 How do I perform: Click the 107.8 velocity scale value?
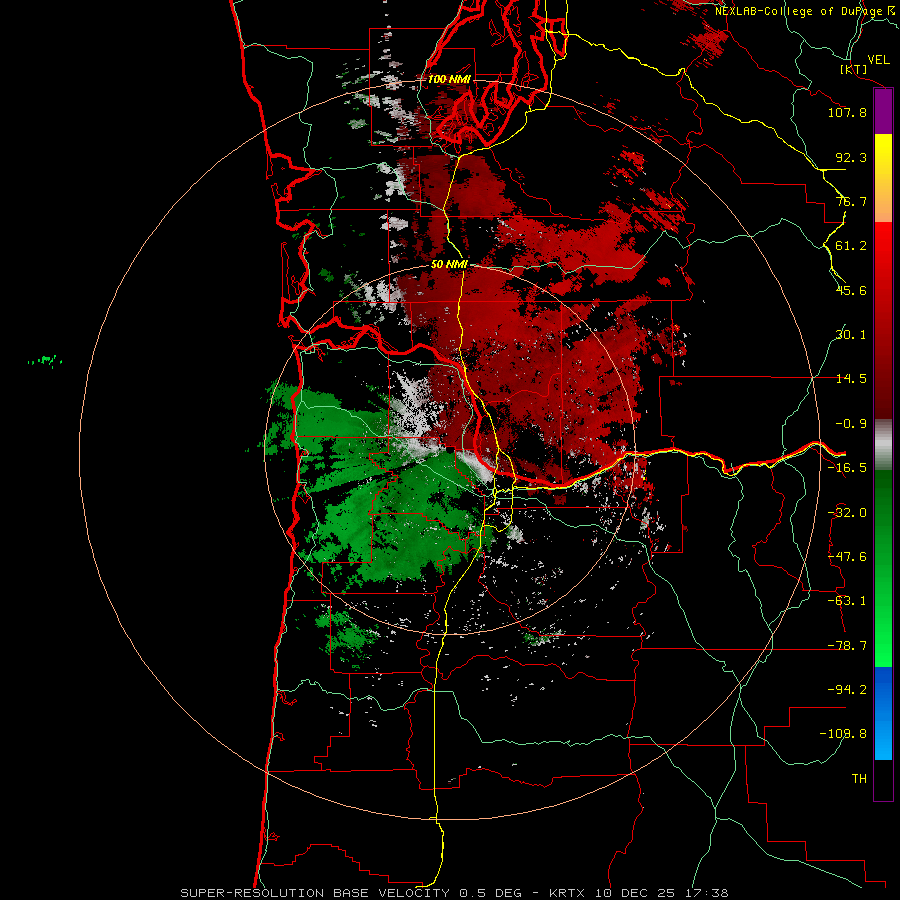[x=847, y=112]
